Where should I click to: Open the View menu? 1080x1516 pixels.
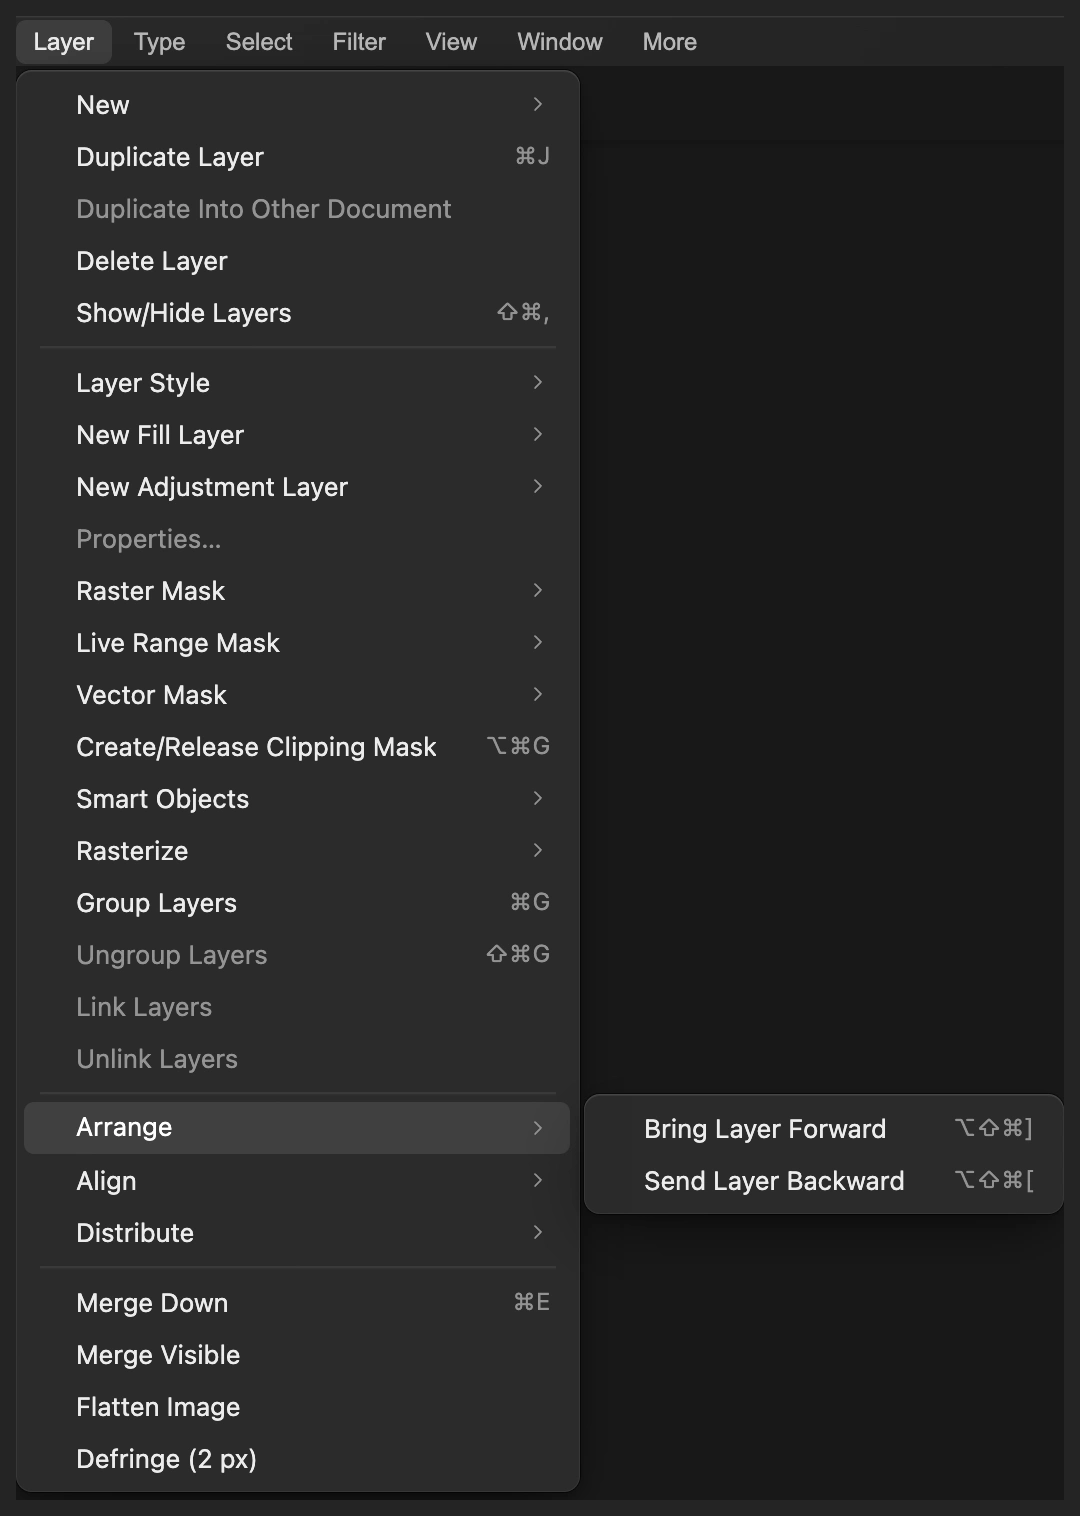click(451, 42)
